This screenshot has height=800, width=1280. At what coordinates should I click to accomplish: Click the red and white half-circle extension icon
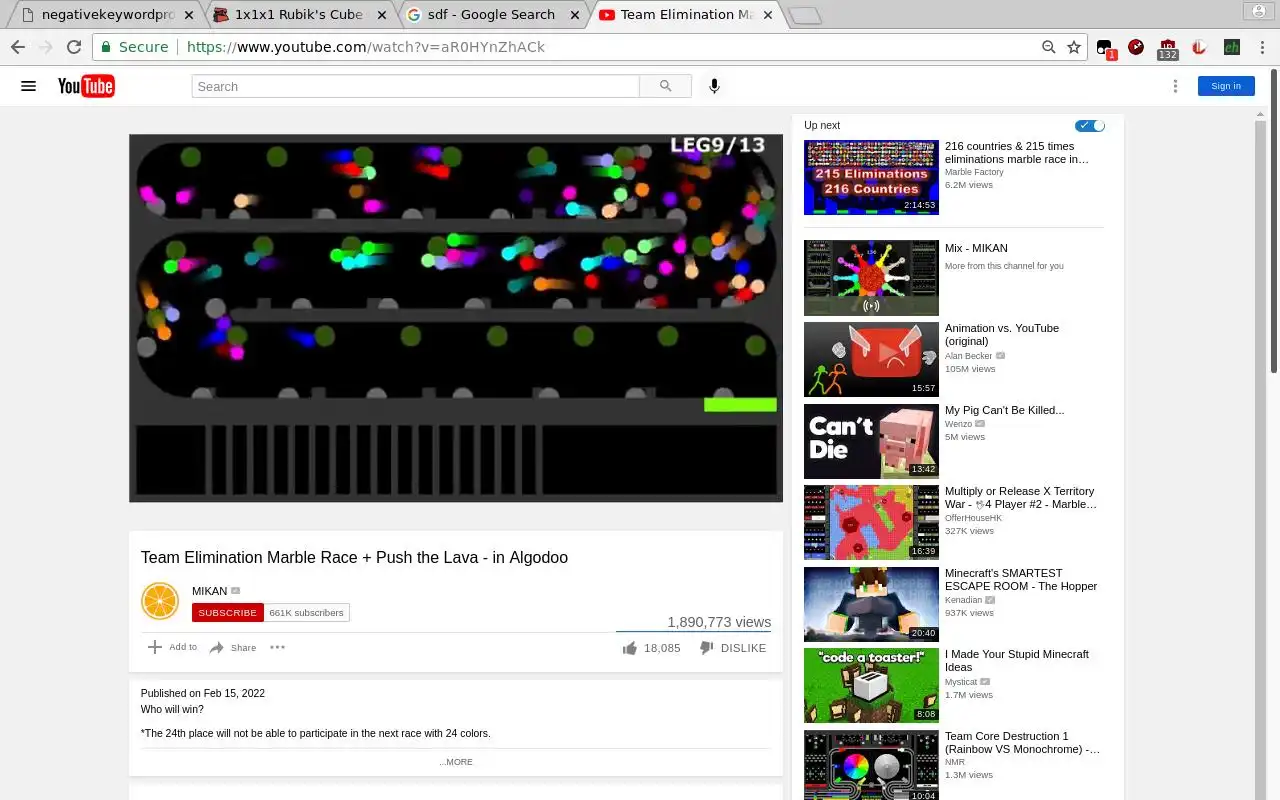[x=1199, y=47]
